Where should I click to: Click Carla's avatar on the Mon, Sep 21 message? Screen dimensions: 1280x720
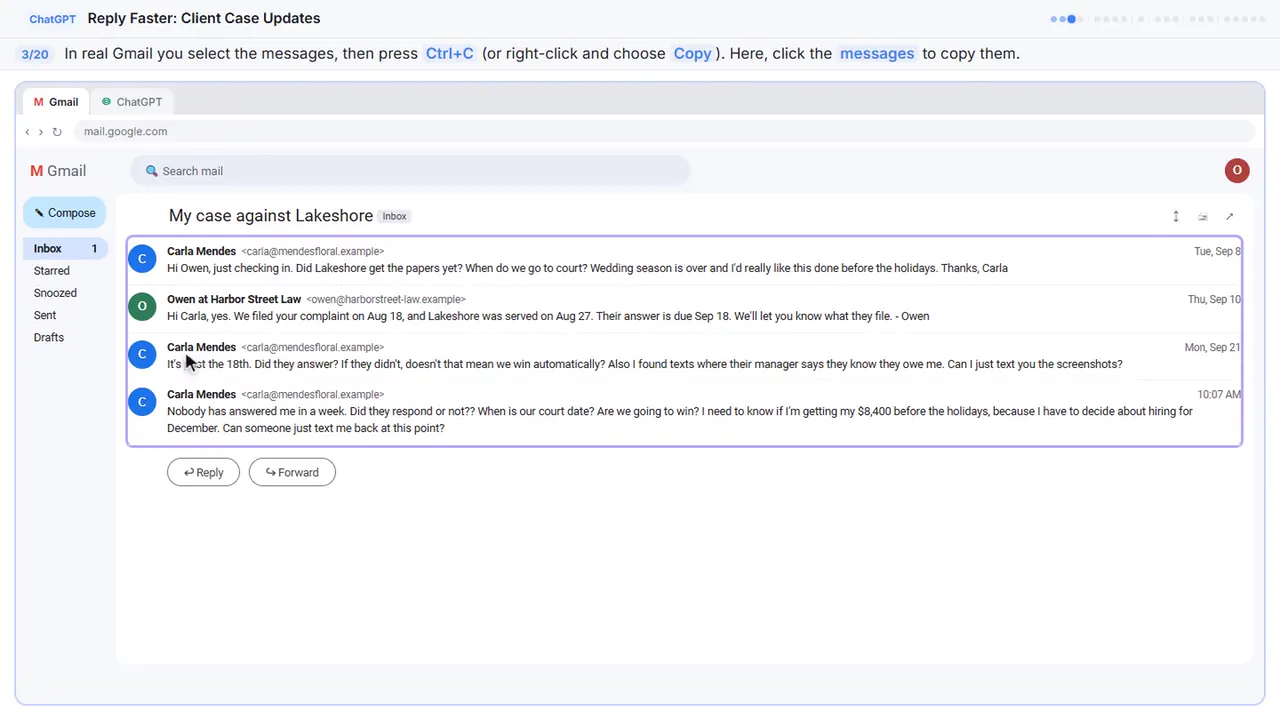[142, 355]
